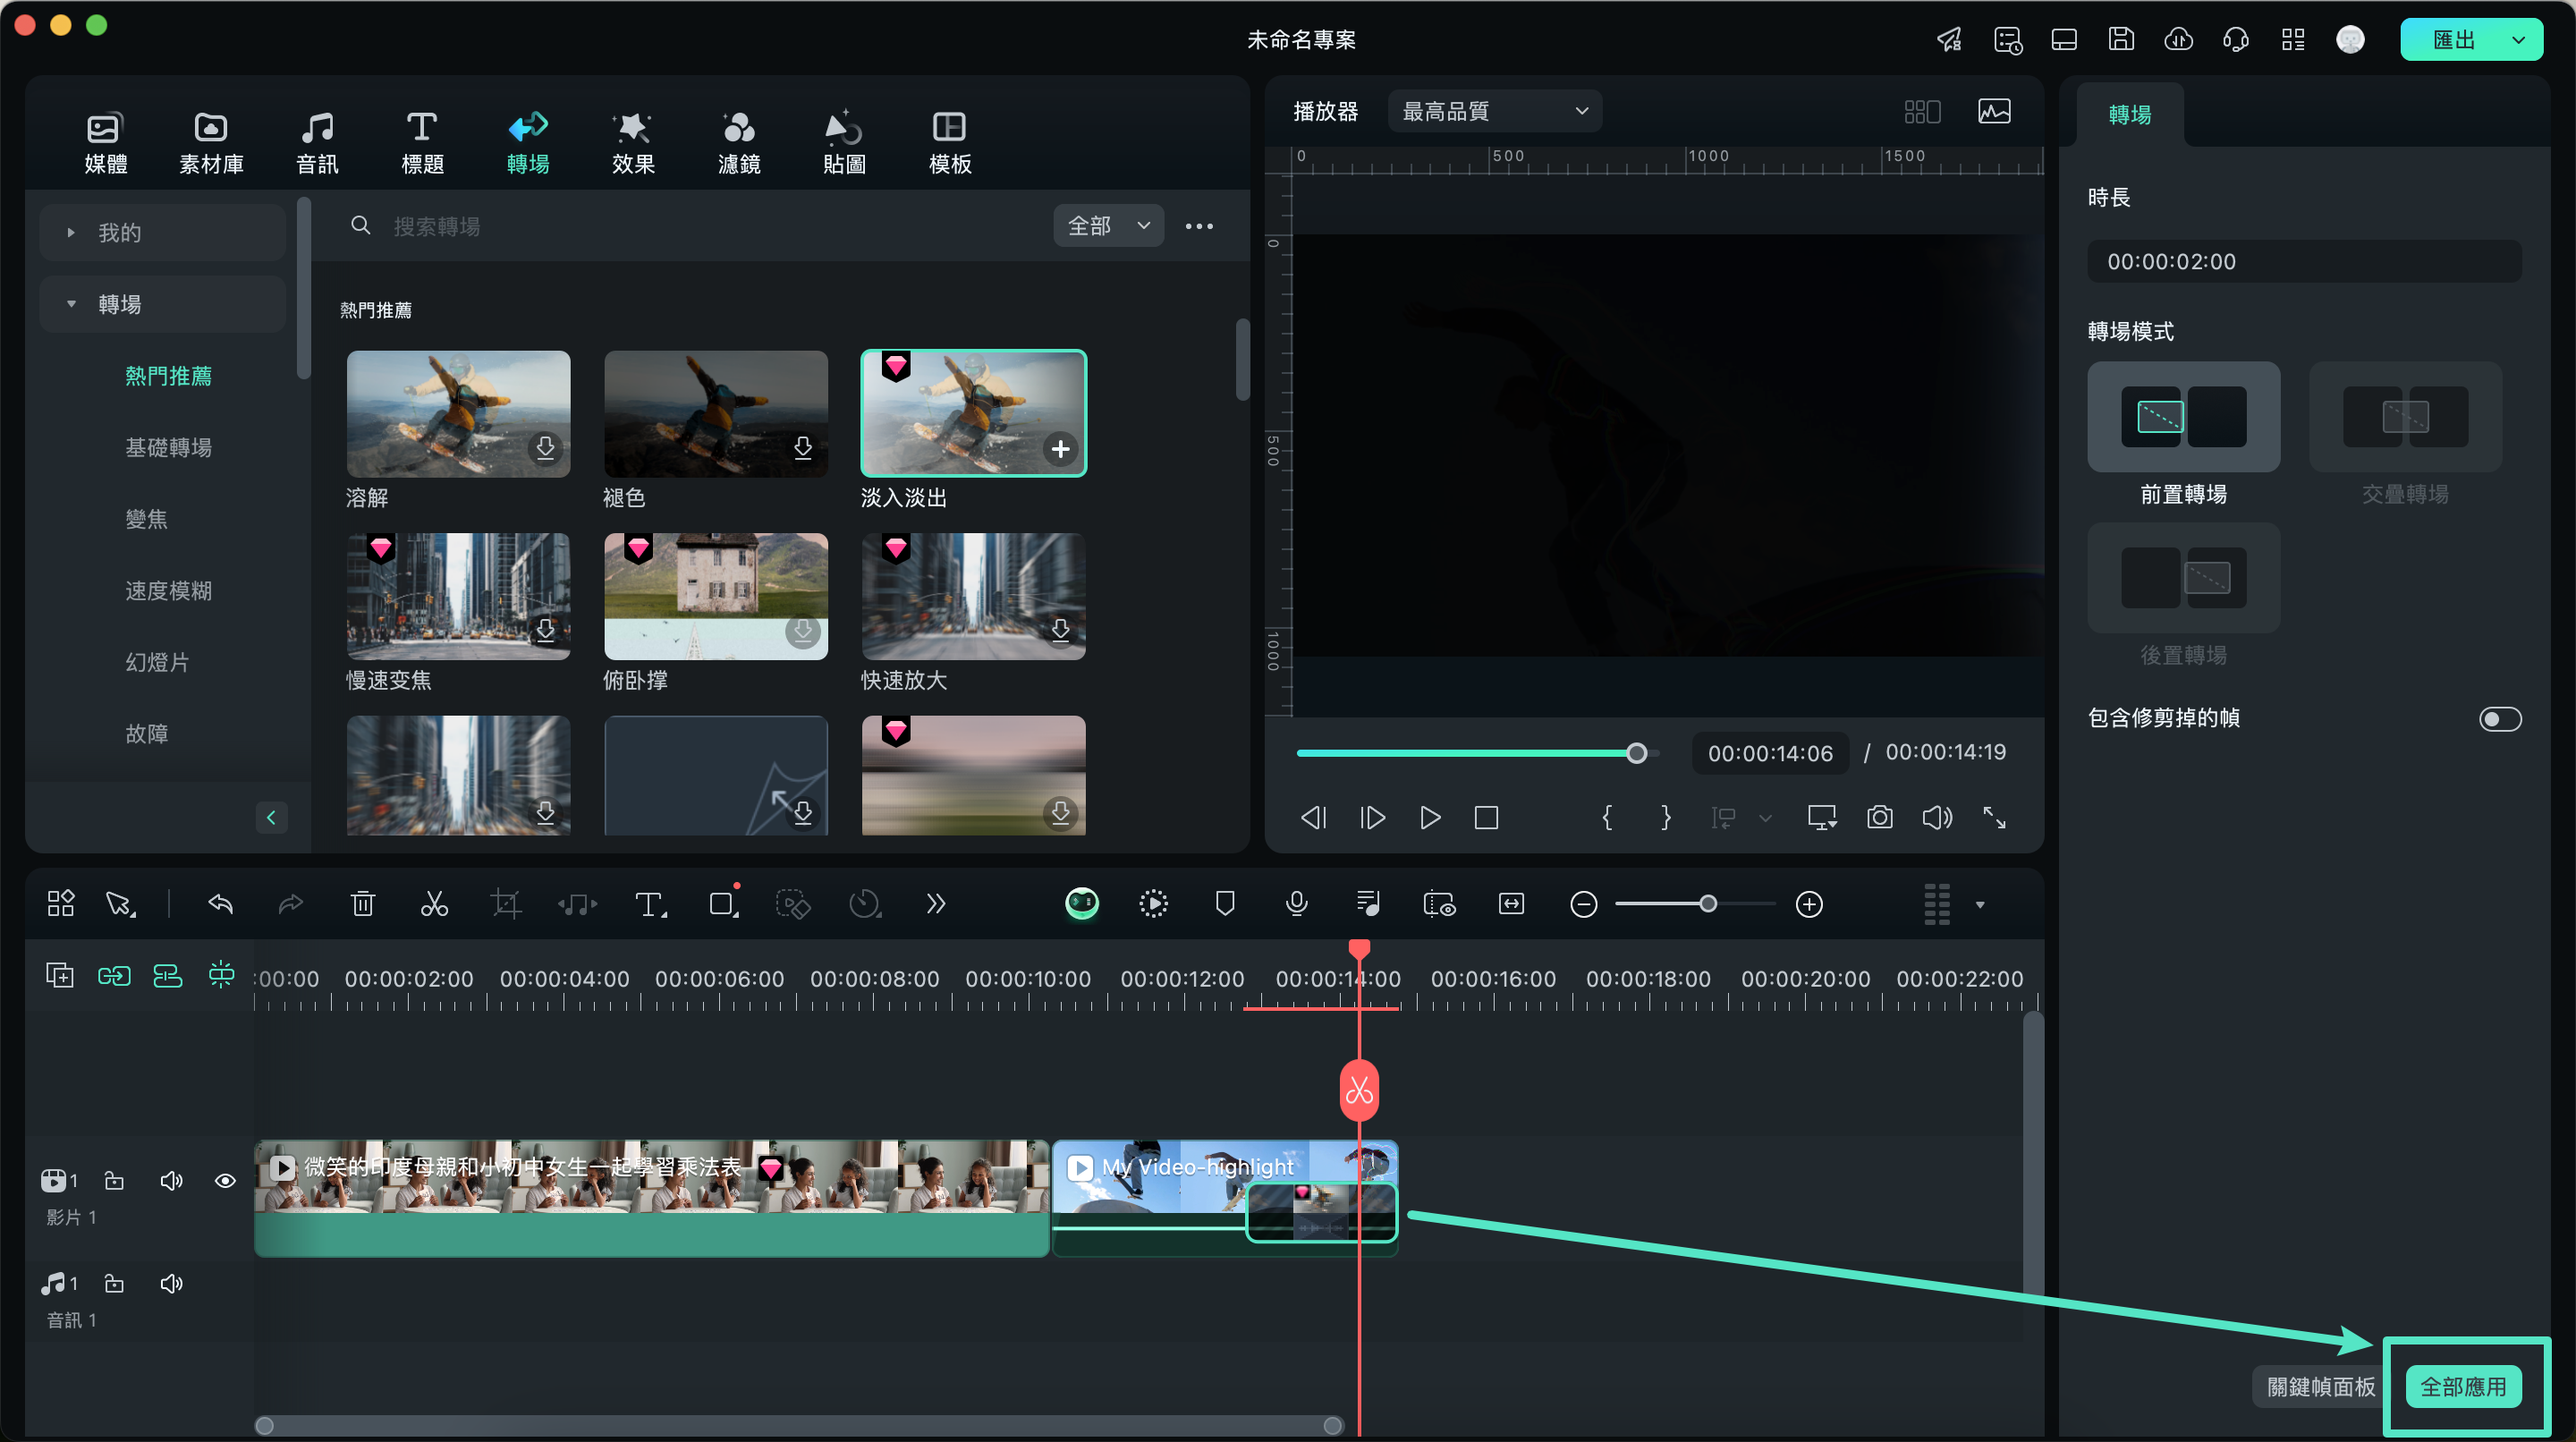Screen dimensions: 2576x1442
Task: Add text with the T tool
Action: [650, 904]
